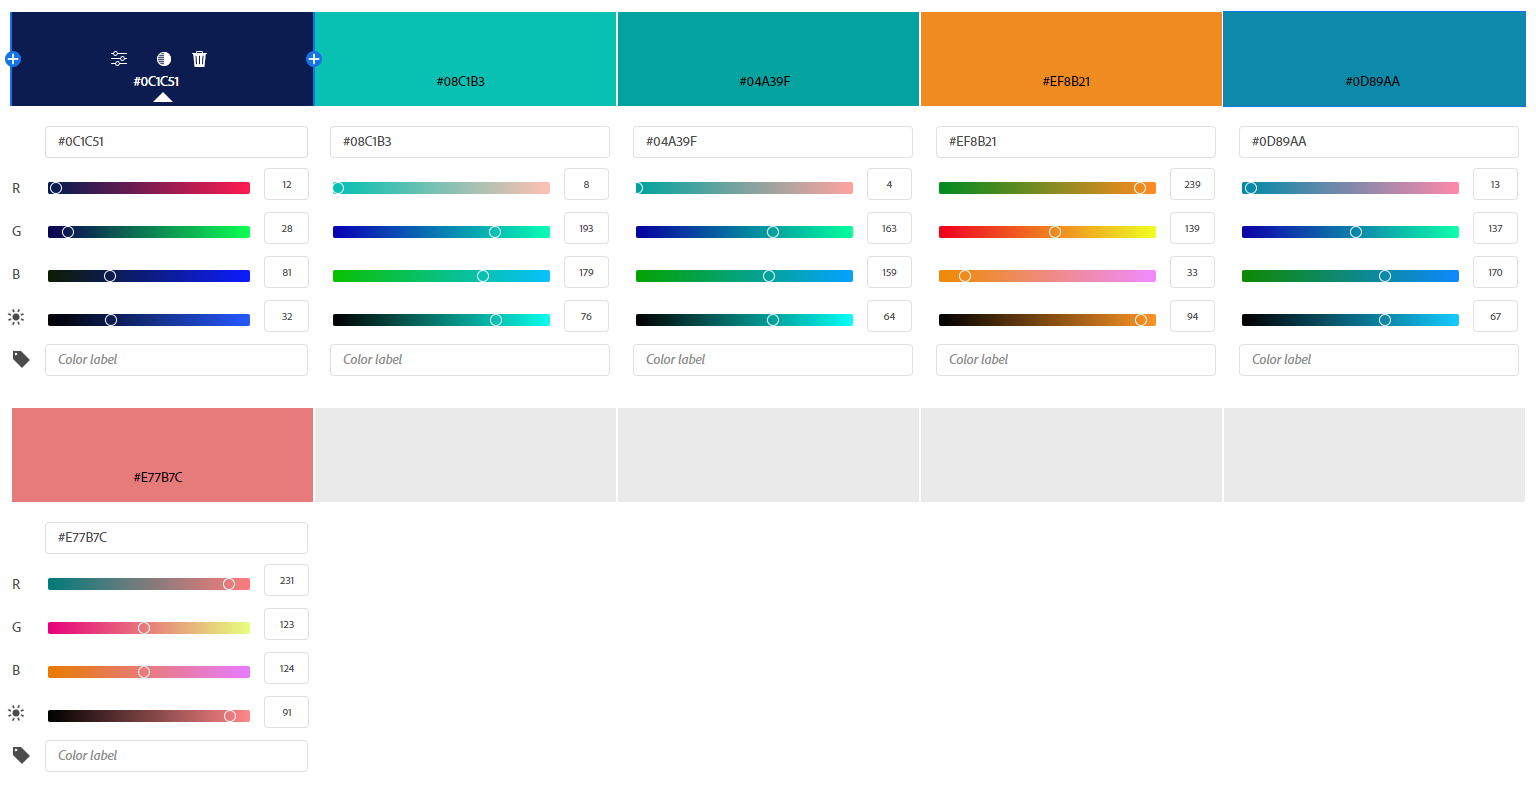Click the tag icon beside #E77B7C label field
This screenshot has height=790, width=1536.
click(20, 755)
